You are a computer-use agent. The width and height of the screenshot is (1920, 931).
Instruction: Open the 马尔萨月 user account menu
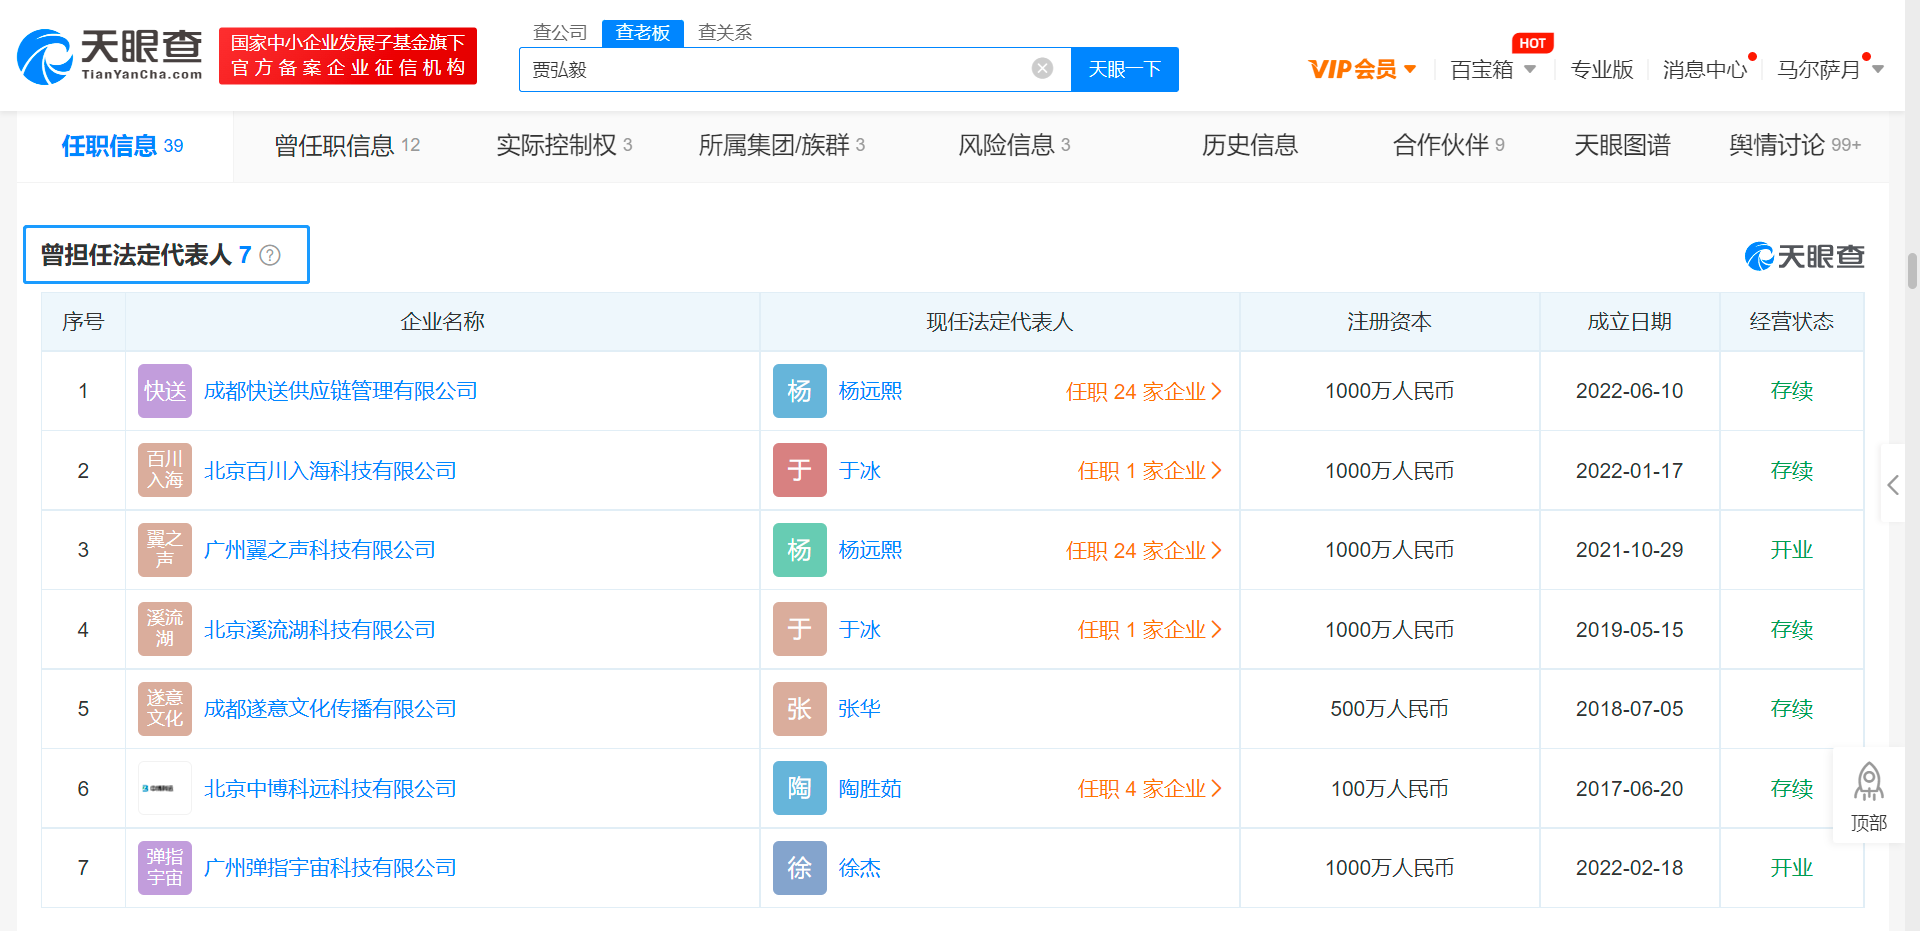1830,69
